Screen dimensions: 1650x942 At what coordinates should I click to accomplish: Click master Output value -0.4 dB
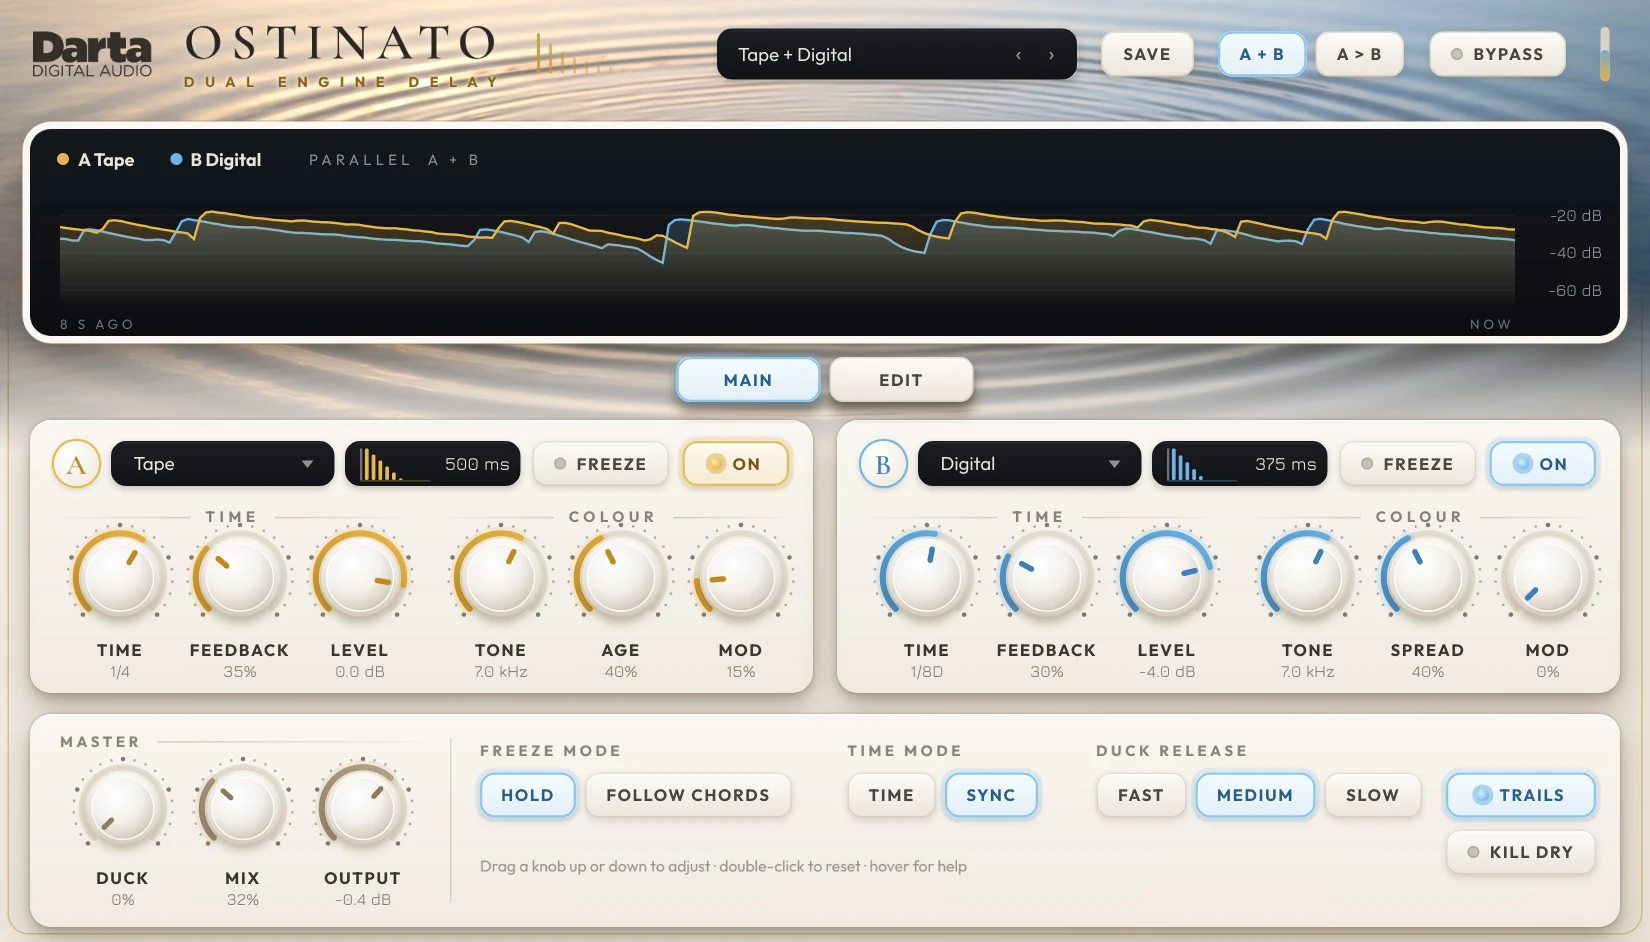pyautogui.click(x=363, y=900)
